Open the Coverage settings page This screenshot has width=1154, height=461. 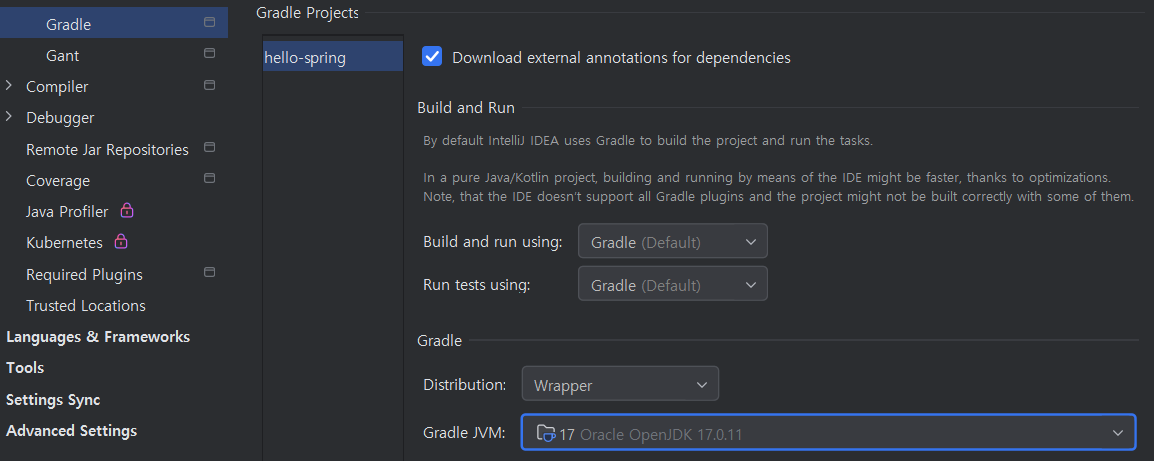57,180
